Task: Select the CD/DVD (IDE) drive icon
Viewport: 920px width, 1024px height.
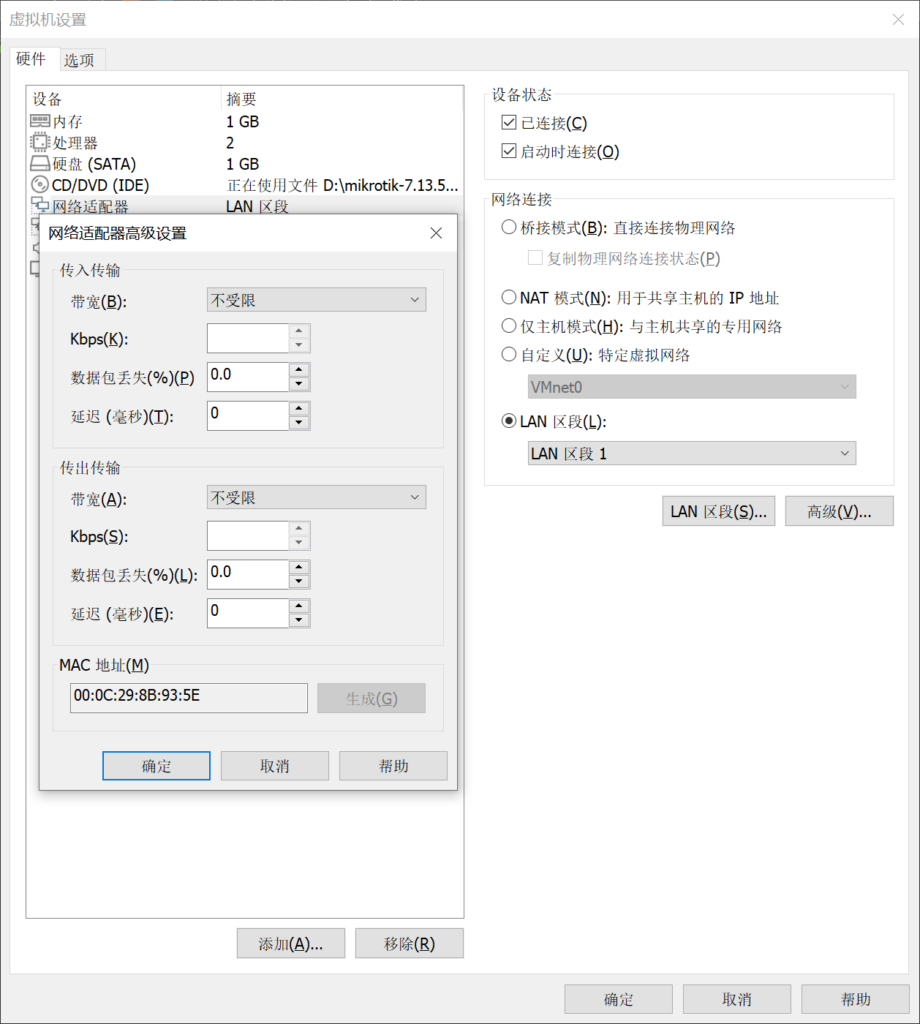Action: pyautogui.click(x=40, y=185)
